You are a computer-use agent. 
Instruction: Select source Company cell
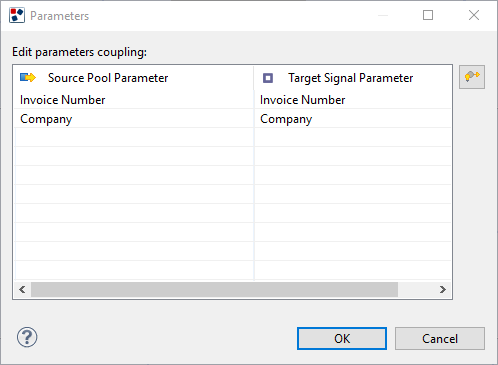click(134, 119)
